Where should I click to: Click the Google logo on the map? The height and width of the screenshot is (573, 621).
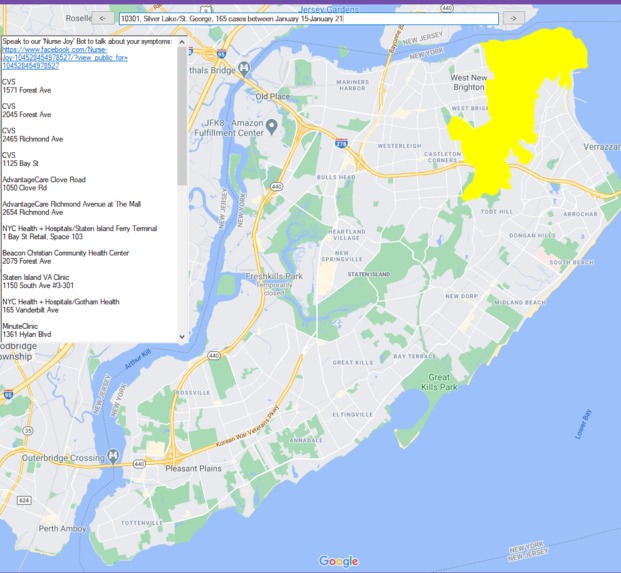(x=339, y=561)
